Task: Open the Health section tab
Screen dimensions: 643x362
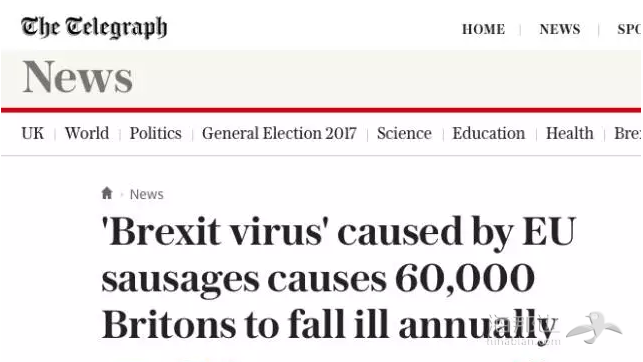Action: [570, 133]
